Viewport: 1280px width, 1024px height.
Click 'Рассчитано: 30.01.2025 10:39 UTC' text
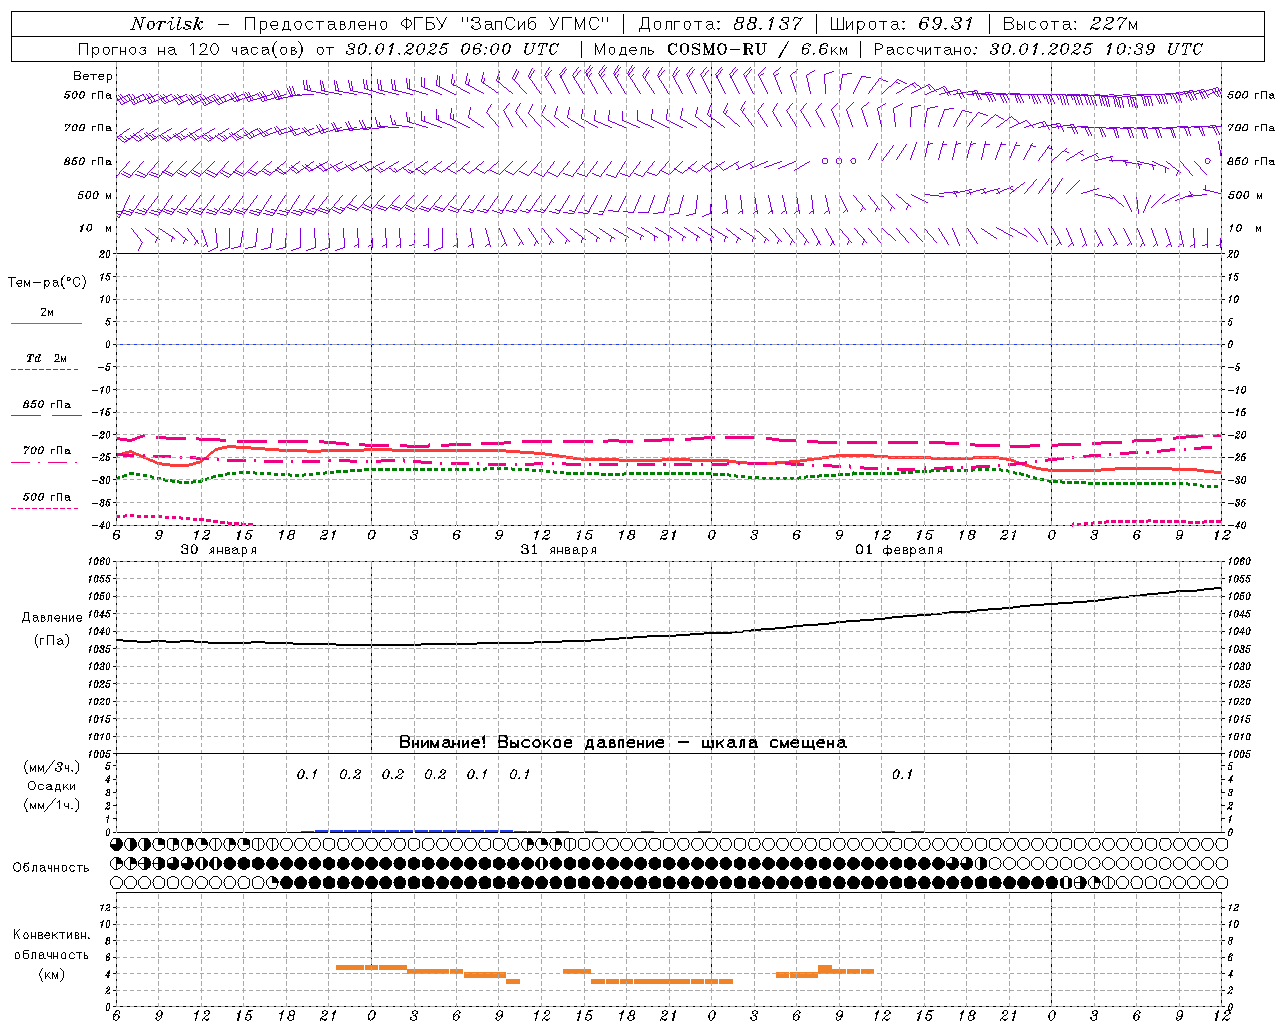[1038, 49]
